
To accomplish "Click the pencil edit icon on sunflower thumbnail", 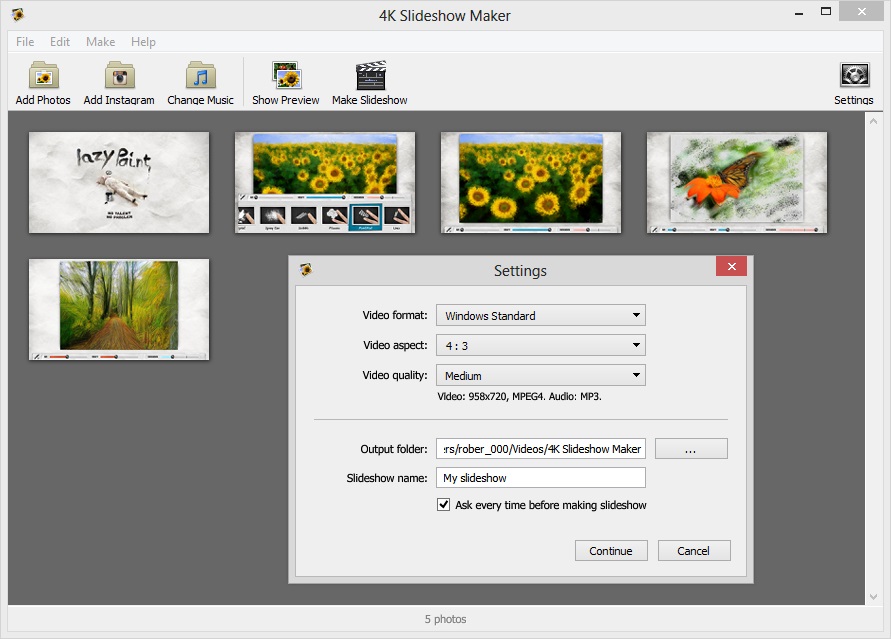I will click(x=242, y=197).
